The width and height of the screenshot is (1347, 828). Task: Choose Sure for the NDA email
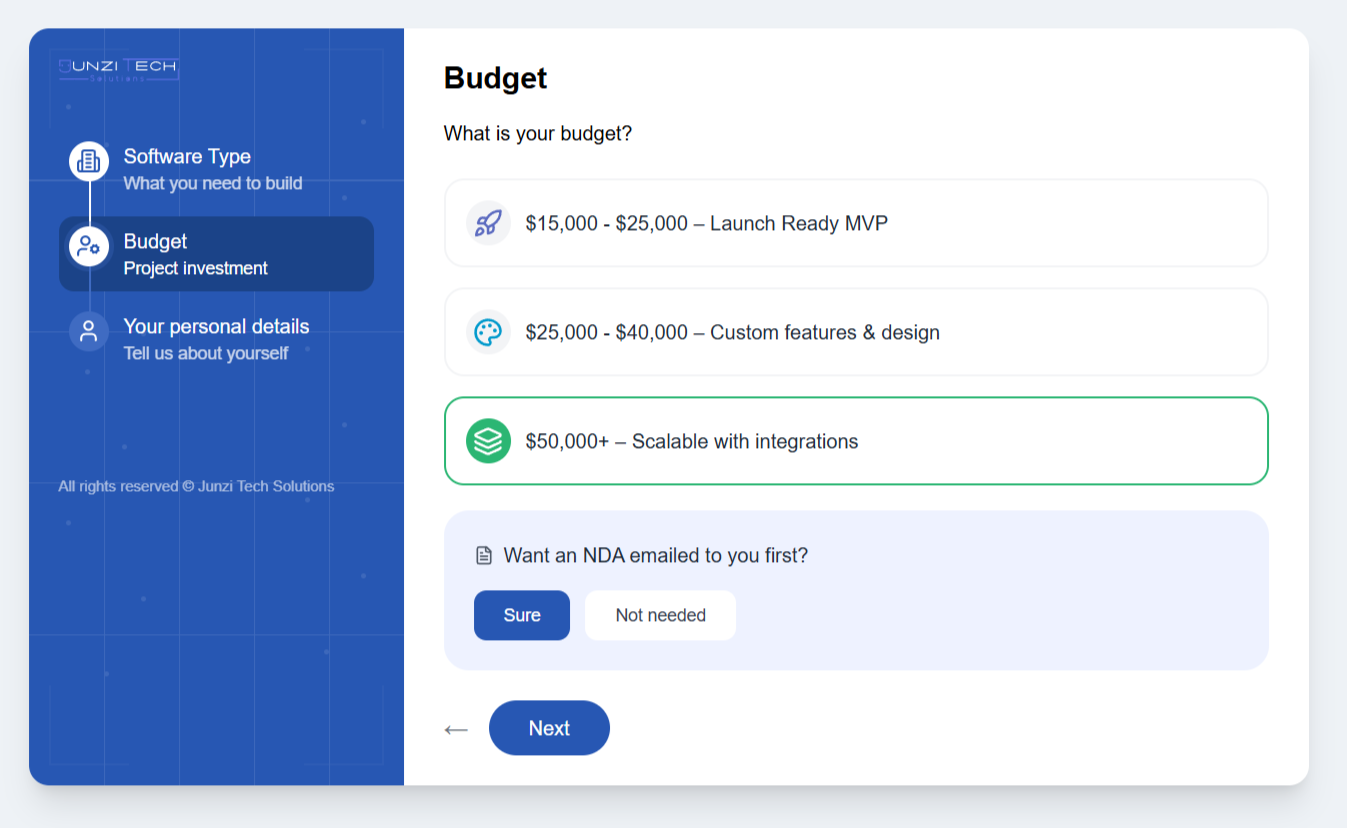[521, 615]
